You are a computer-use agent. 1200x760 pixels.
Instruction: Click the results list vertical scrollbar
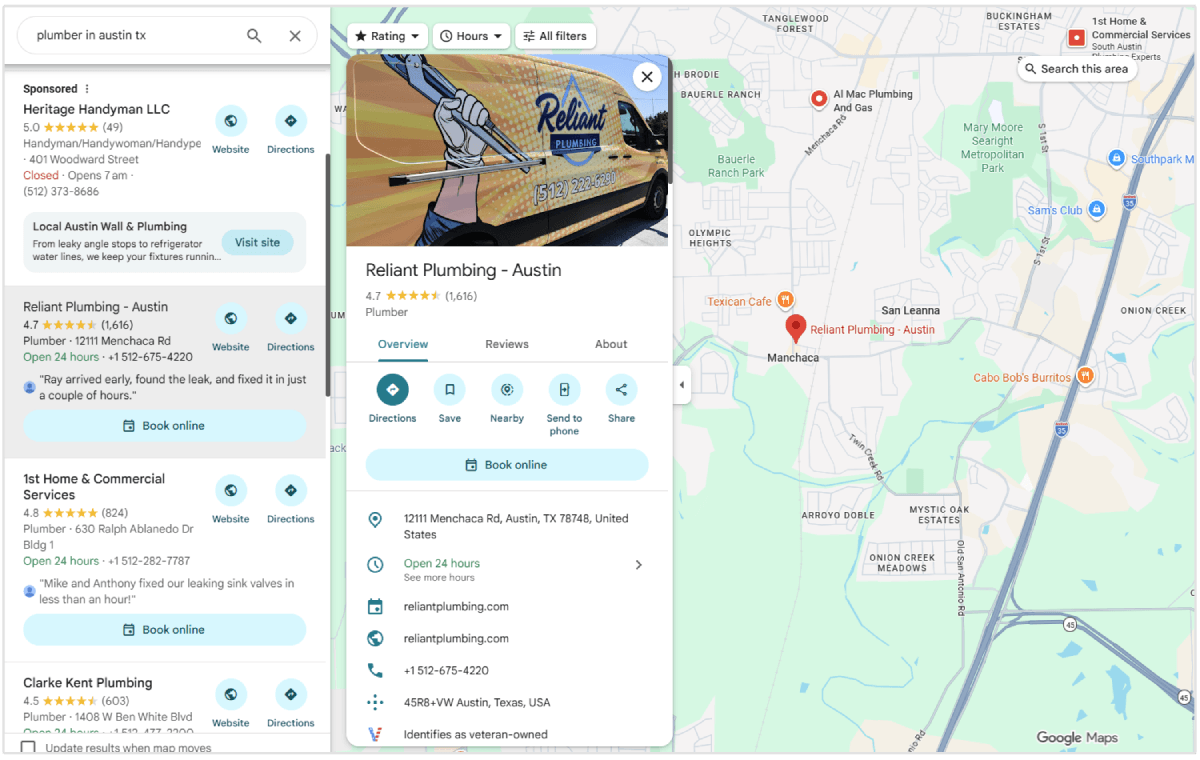[x=327, y=275]
